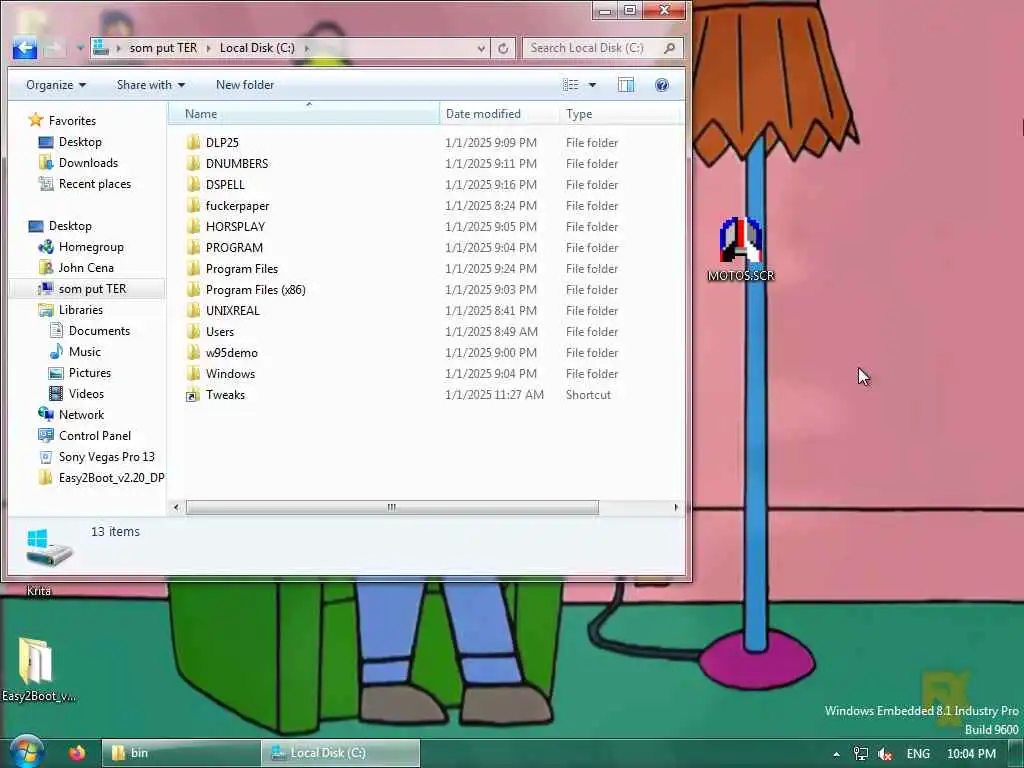Click the volume muted tray icon
The width and height of the screenshot is (1024, 768).
[x=885, y=754]
